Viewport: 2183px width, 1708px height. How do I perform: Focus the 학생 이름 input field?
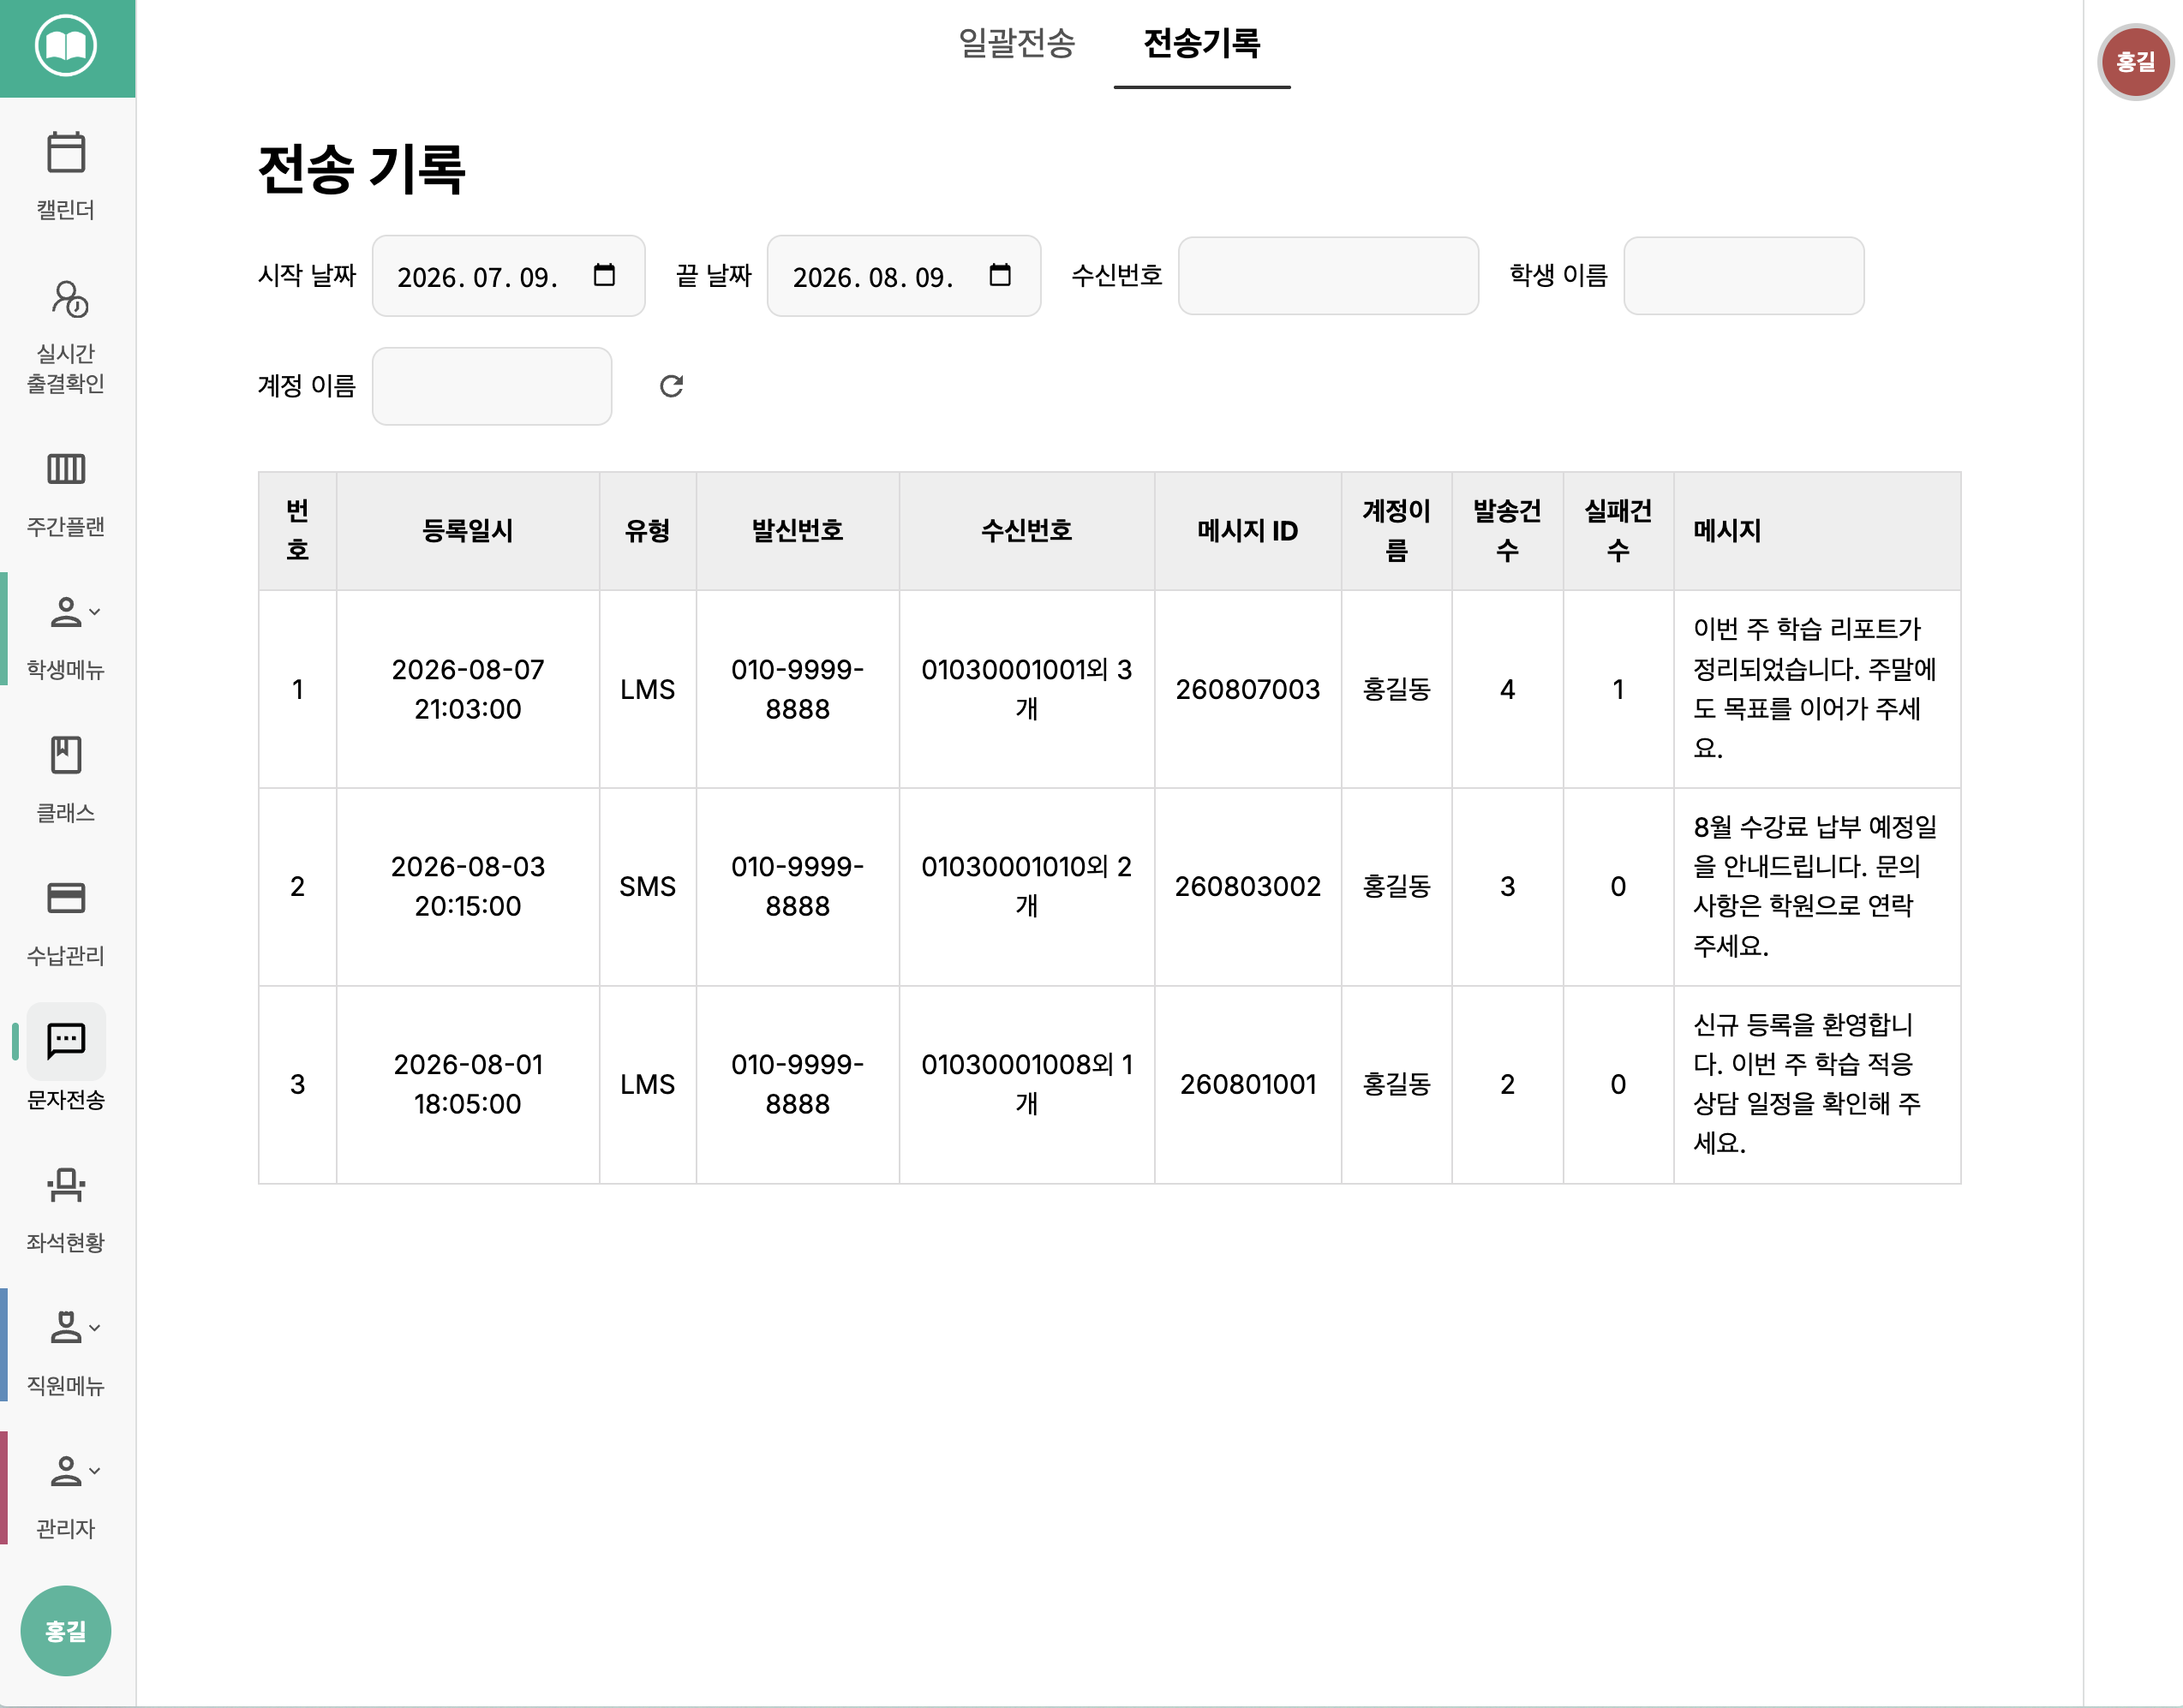[x=1743, y=276]
